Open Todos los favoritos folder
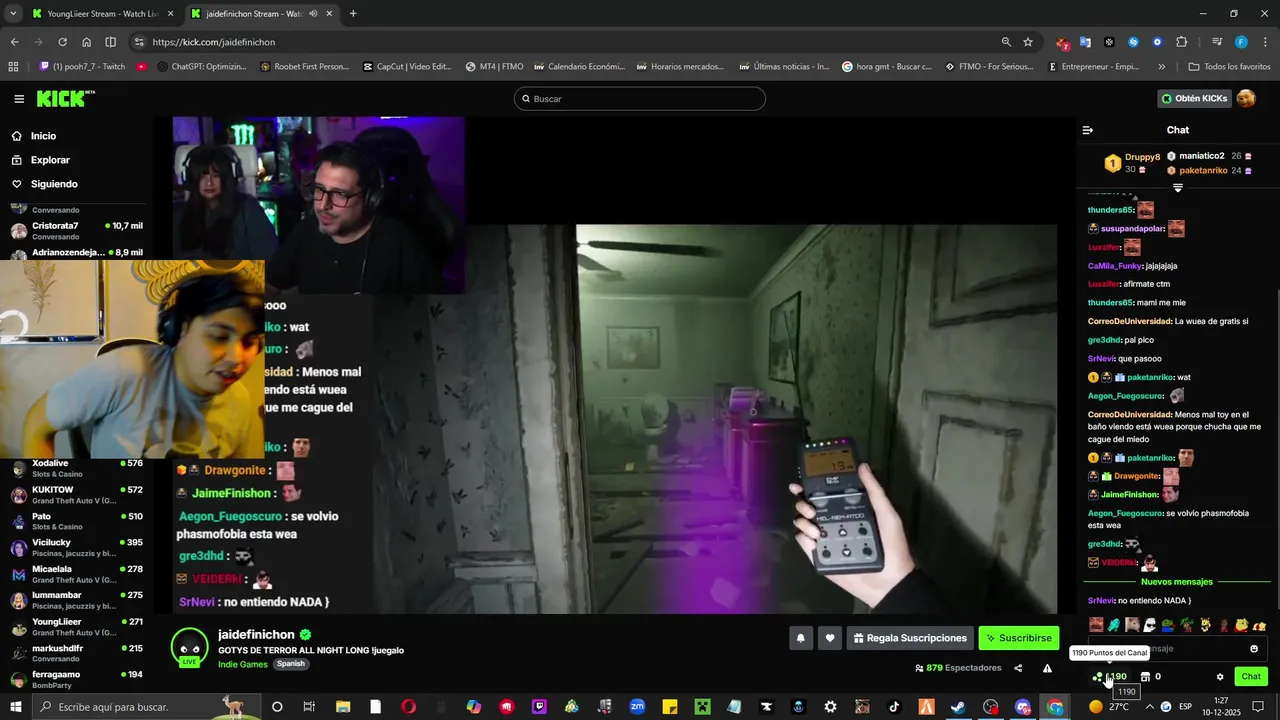Image resolution: width=1280 pixels, height=720 pixels. (x=1229, y=67)
